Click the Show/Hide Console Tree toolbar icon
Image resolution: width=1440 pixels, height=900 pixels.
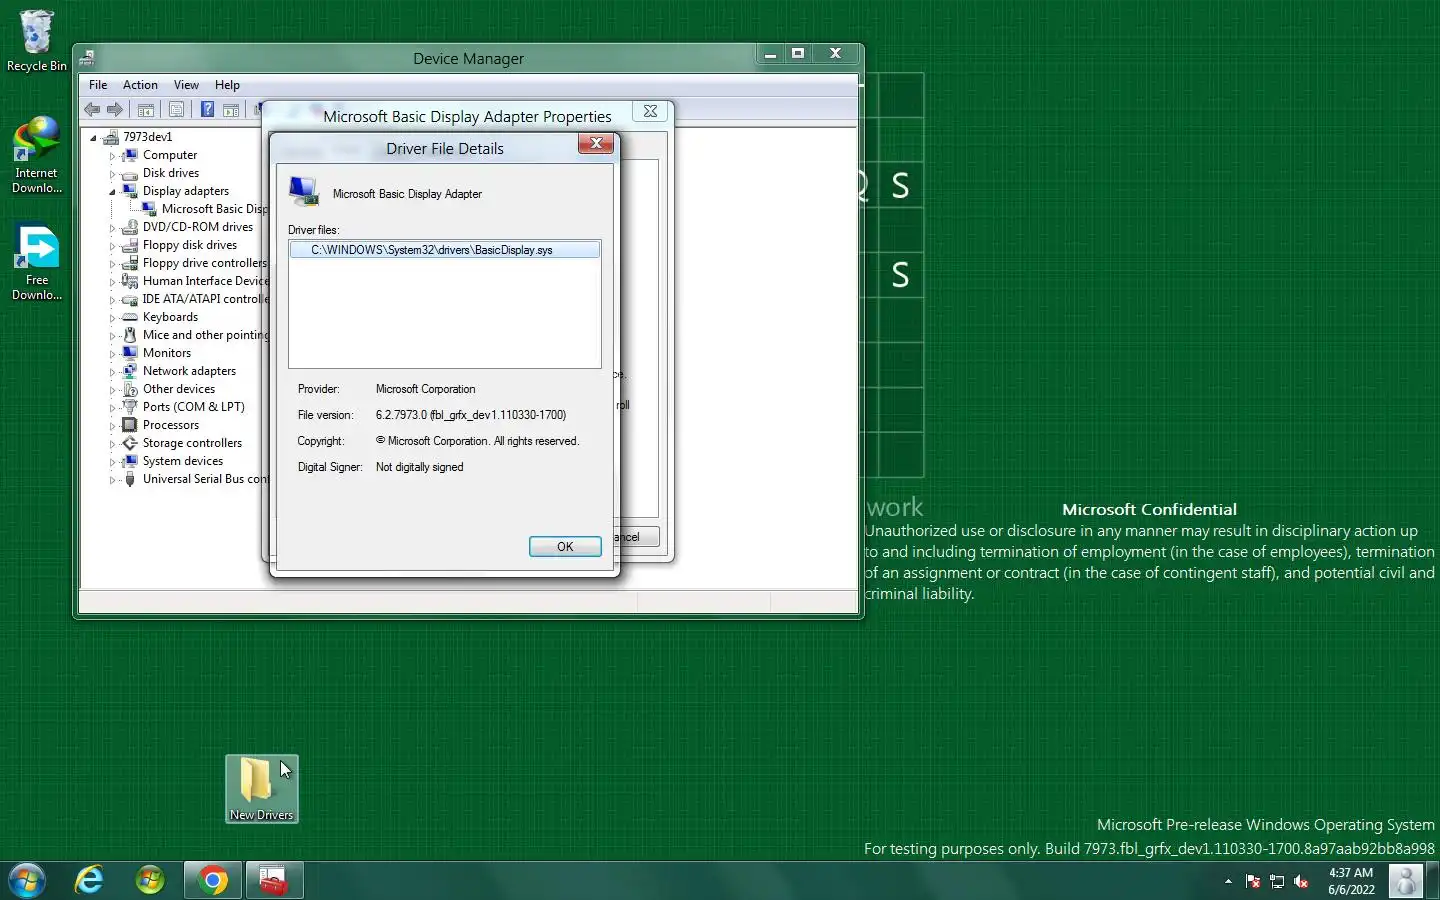tap(146, 110)
